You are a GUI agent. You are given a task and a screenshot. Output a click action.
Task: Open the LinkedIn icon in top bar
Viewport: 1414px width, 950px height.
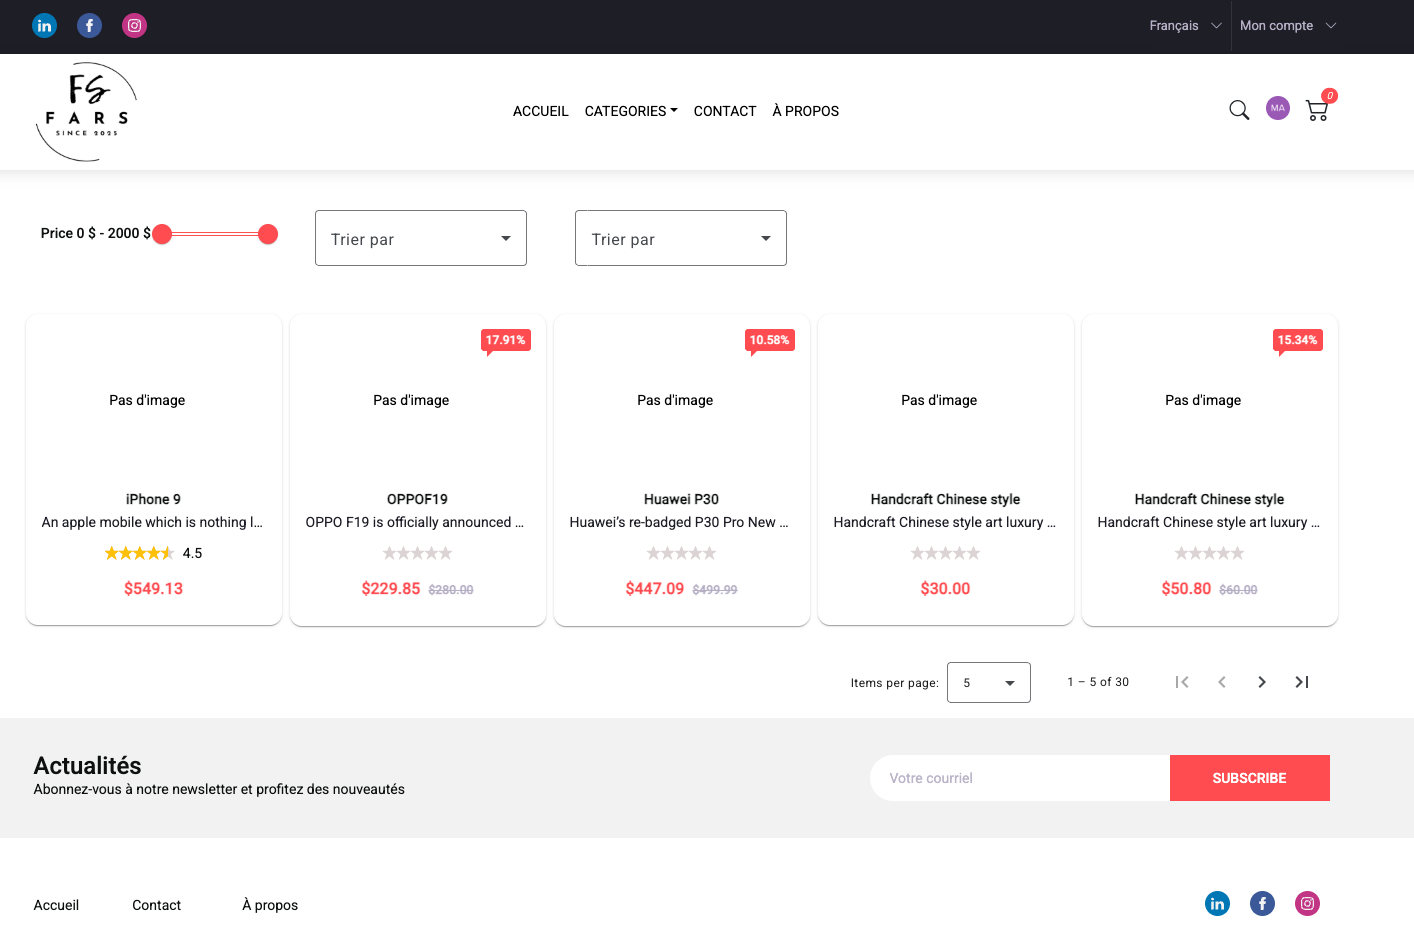point(45,26)
